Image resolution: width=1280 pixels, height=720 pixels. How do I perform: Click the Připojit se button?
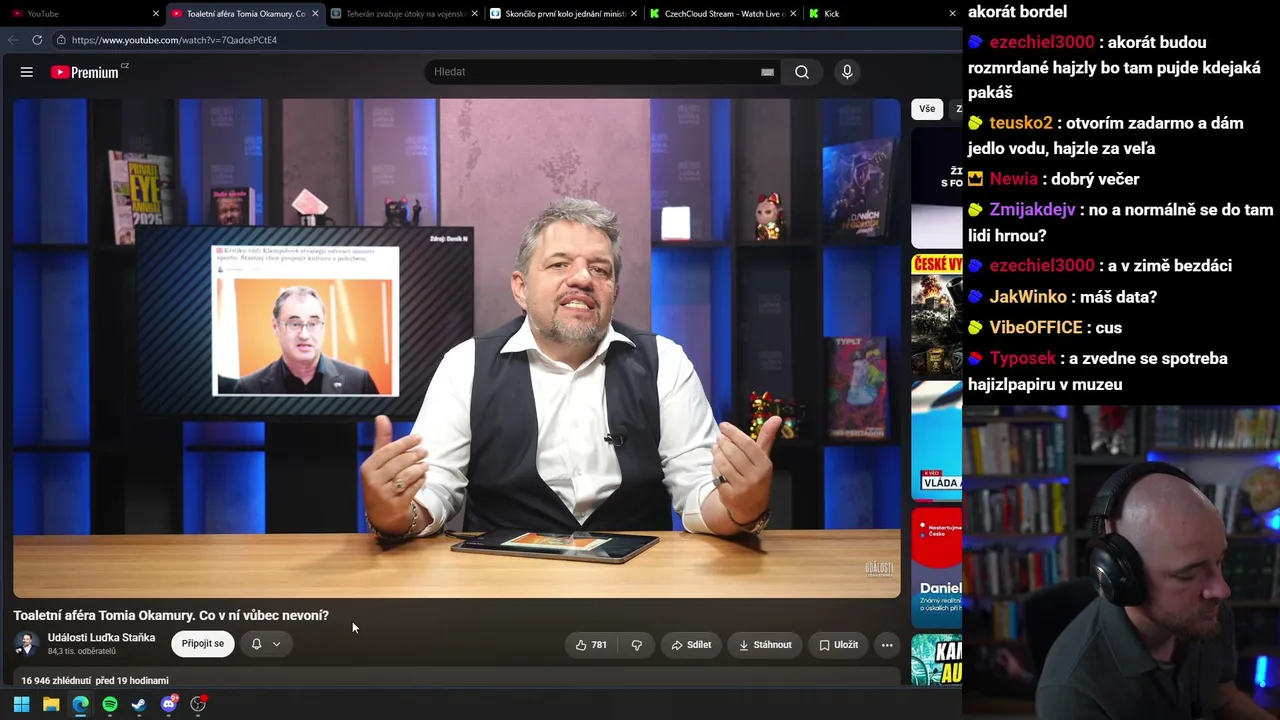tap(203, 644)
